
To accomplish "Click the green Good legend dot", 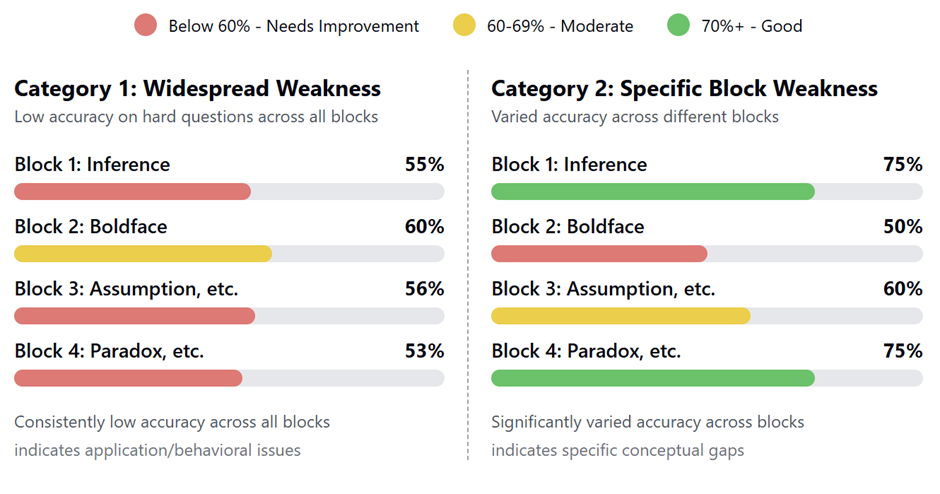I will tap(679, 26).
